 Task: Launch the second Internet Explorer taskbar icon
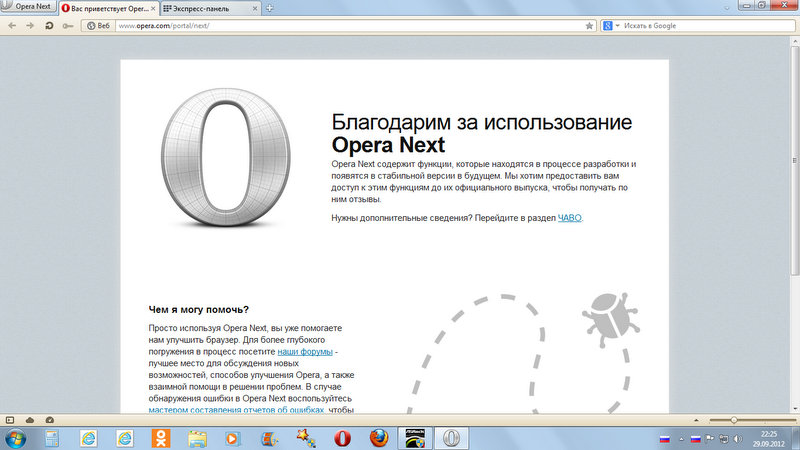click(x=124, y=438)
